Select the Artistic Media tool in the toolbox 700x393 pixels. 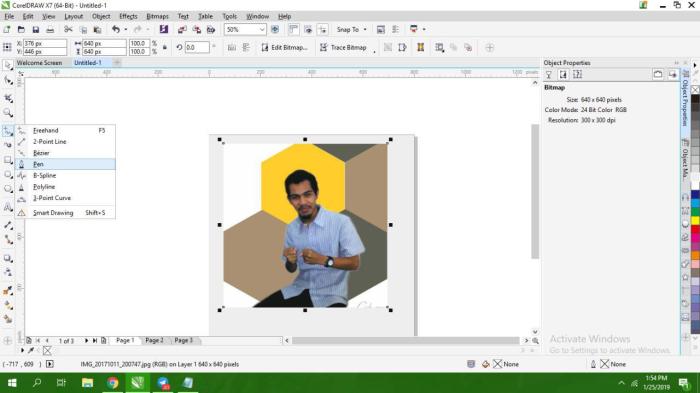click(8, 145)
